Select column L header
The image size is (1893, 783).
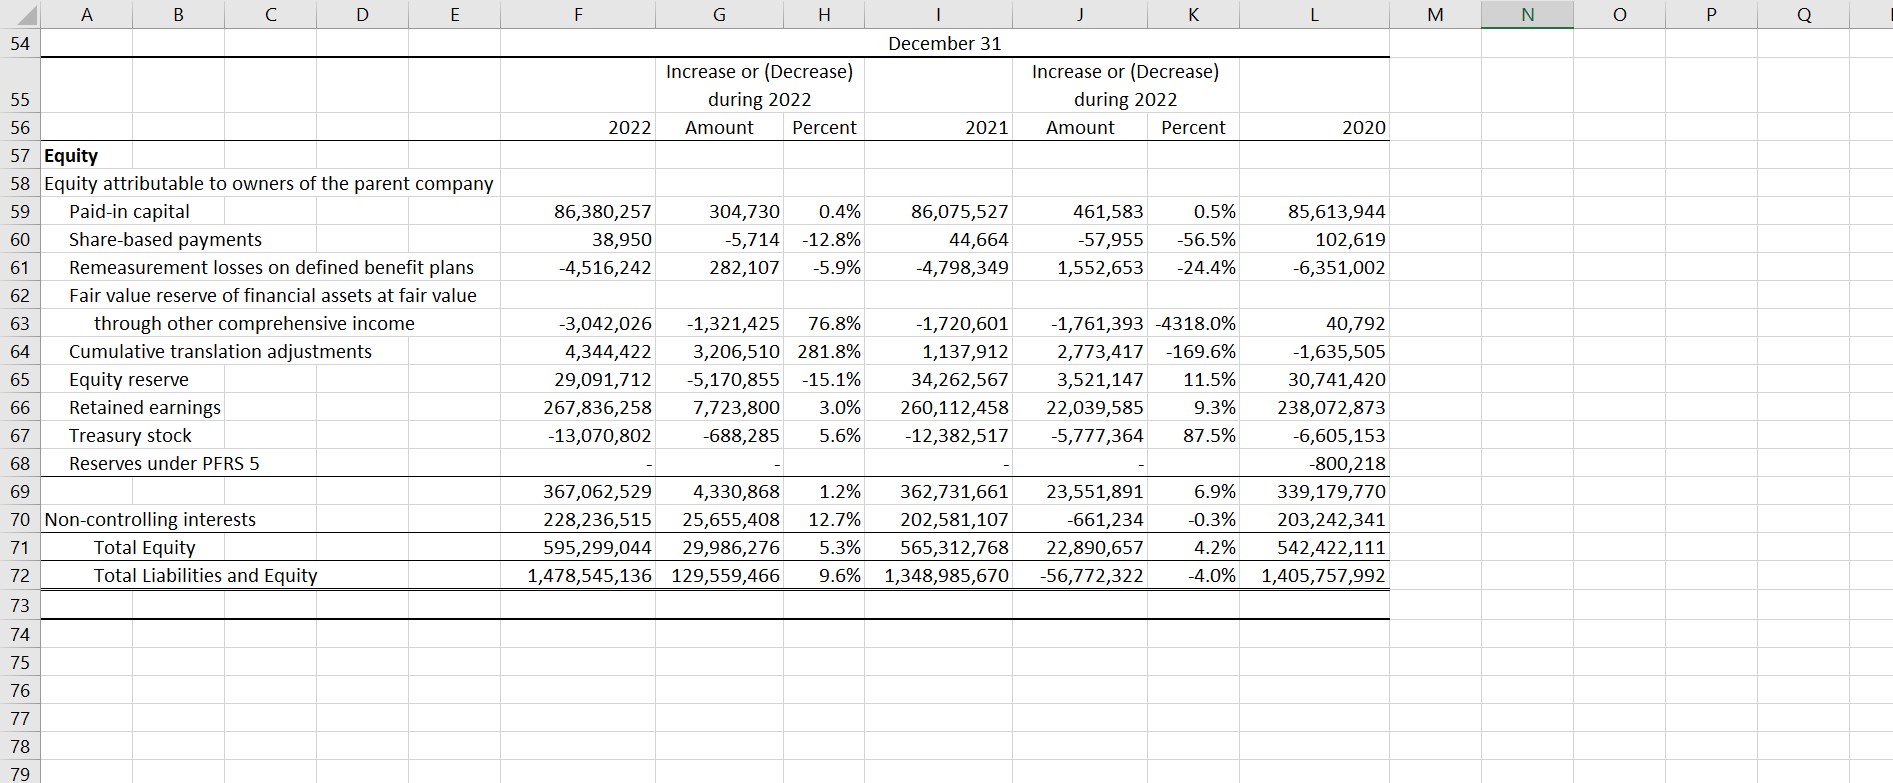(1314, 14)
